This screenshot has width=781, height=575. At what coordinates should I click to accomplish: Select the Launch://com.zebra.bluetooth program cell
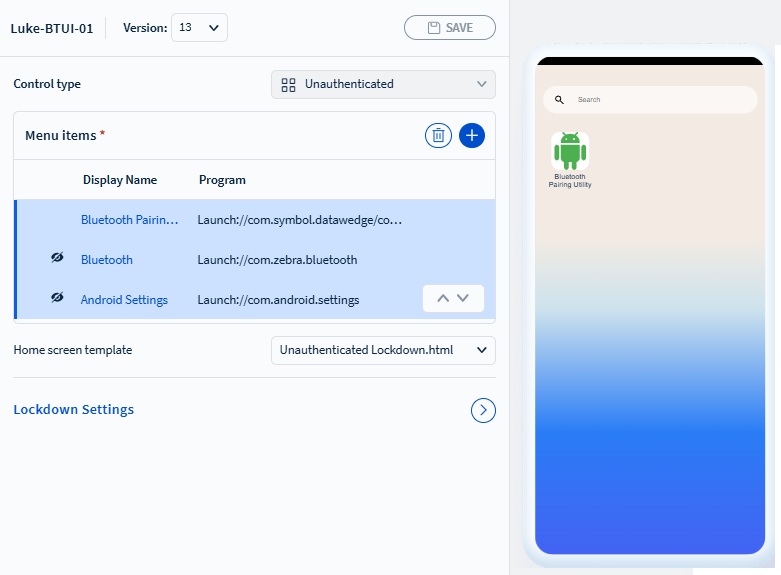(277, 260)
